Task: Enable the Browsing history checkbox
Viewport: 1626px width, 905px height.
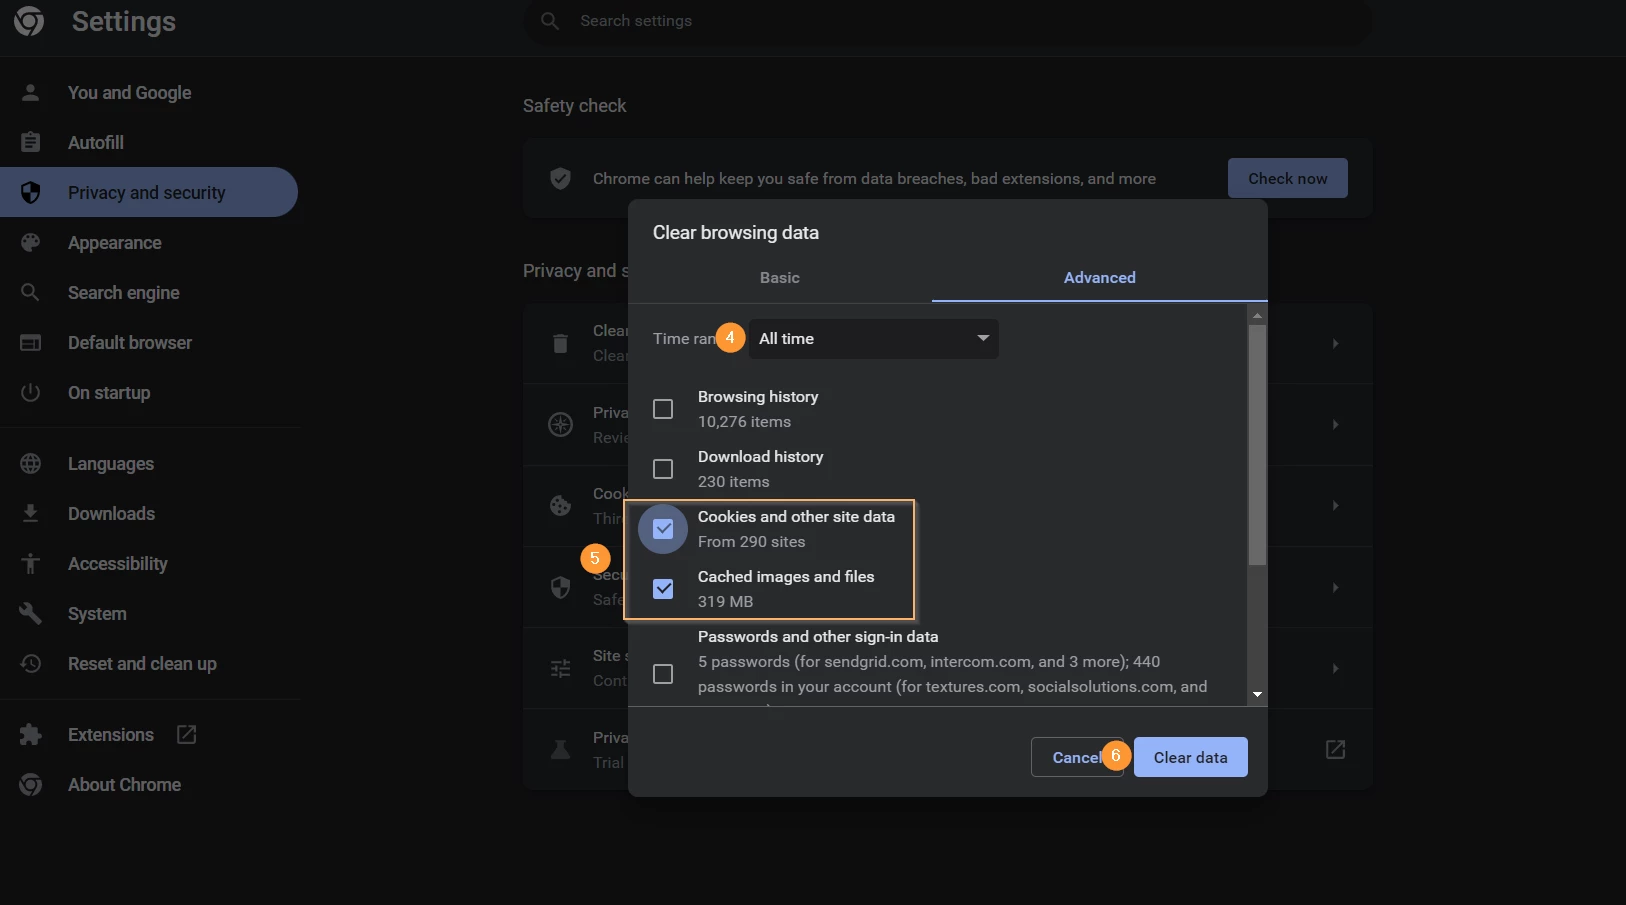Action: pos(663,409)
